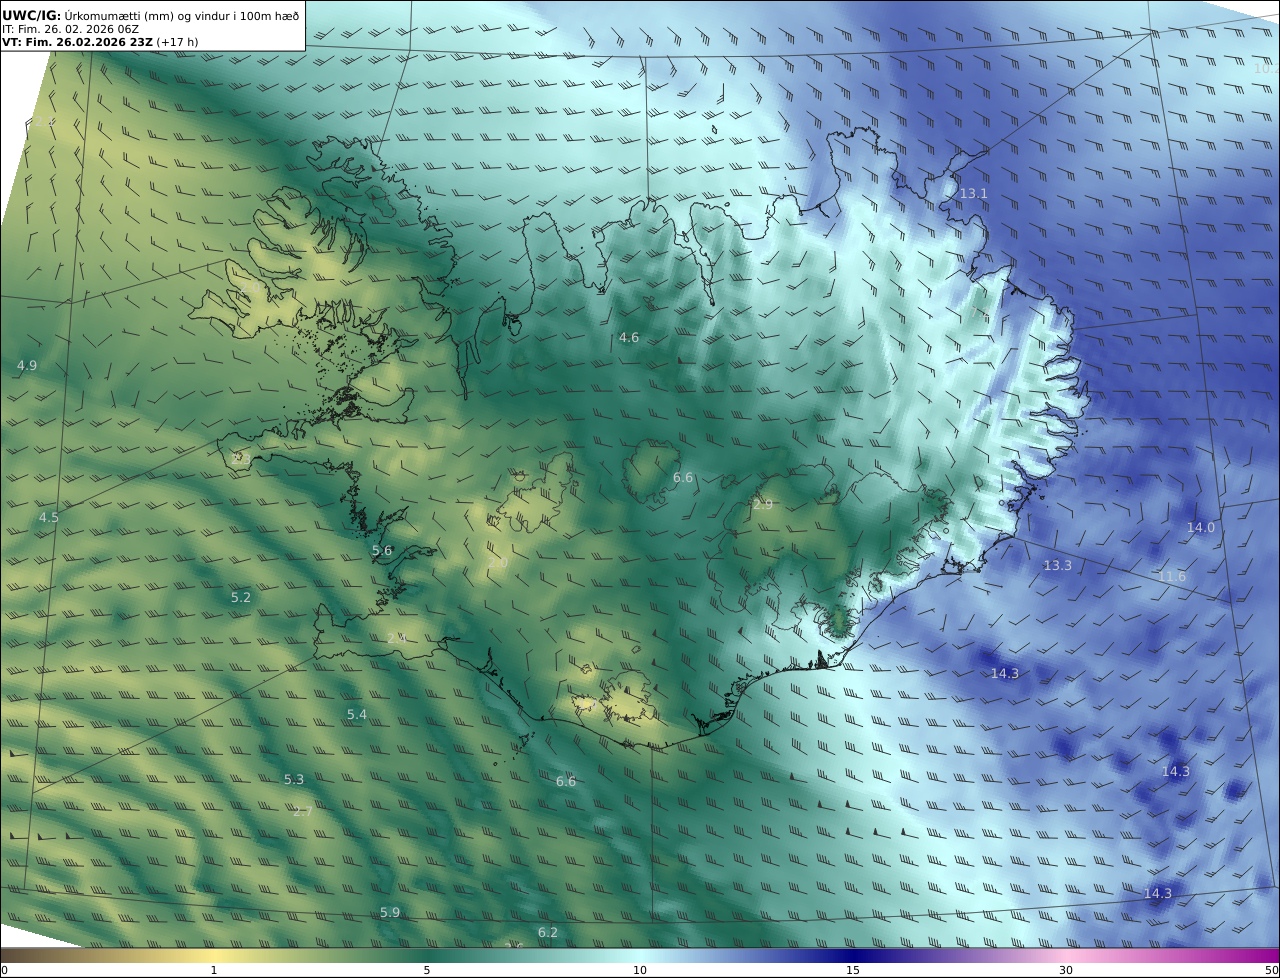The height and width of the screenshot is (978, 1280).
Task: Click the colorbar tick label 10
Action: (640, 970)
